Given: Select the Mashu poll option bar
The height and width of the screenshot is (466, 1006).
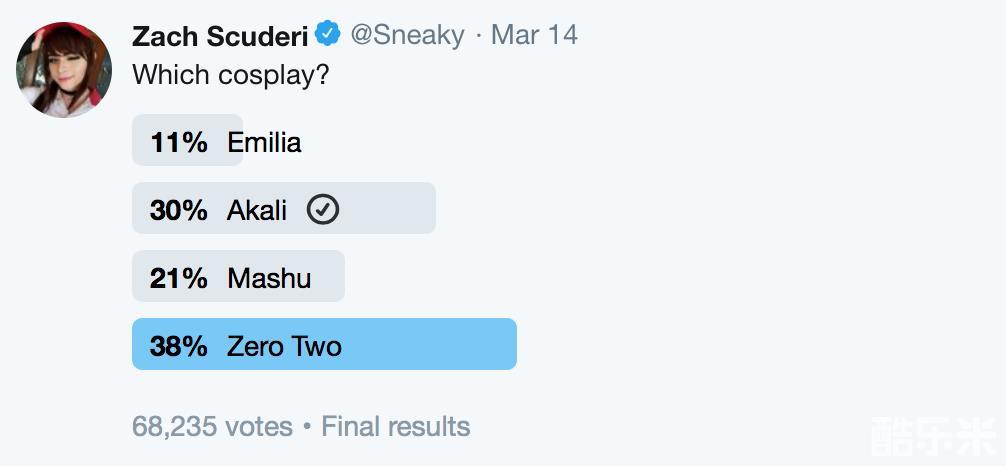Looking at the screenshot, I should click(x=239, y=276).
